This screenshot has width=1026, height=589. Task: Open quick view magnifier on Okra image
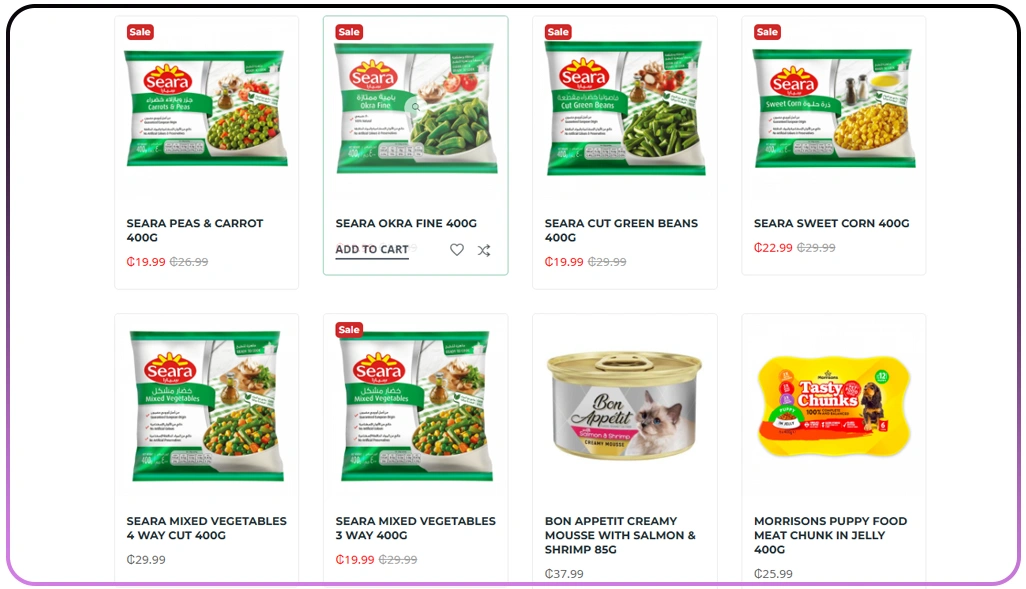tap(415, 107)
